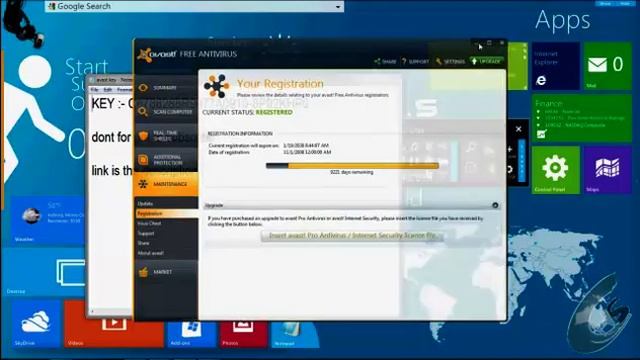Click the refresh icon on black side panel
The width and height of the screenshot is (640, 360).
click(510, 169)
